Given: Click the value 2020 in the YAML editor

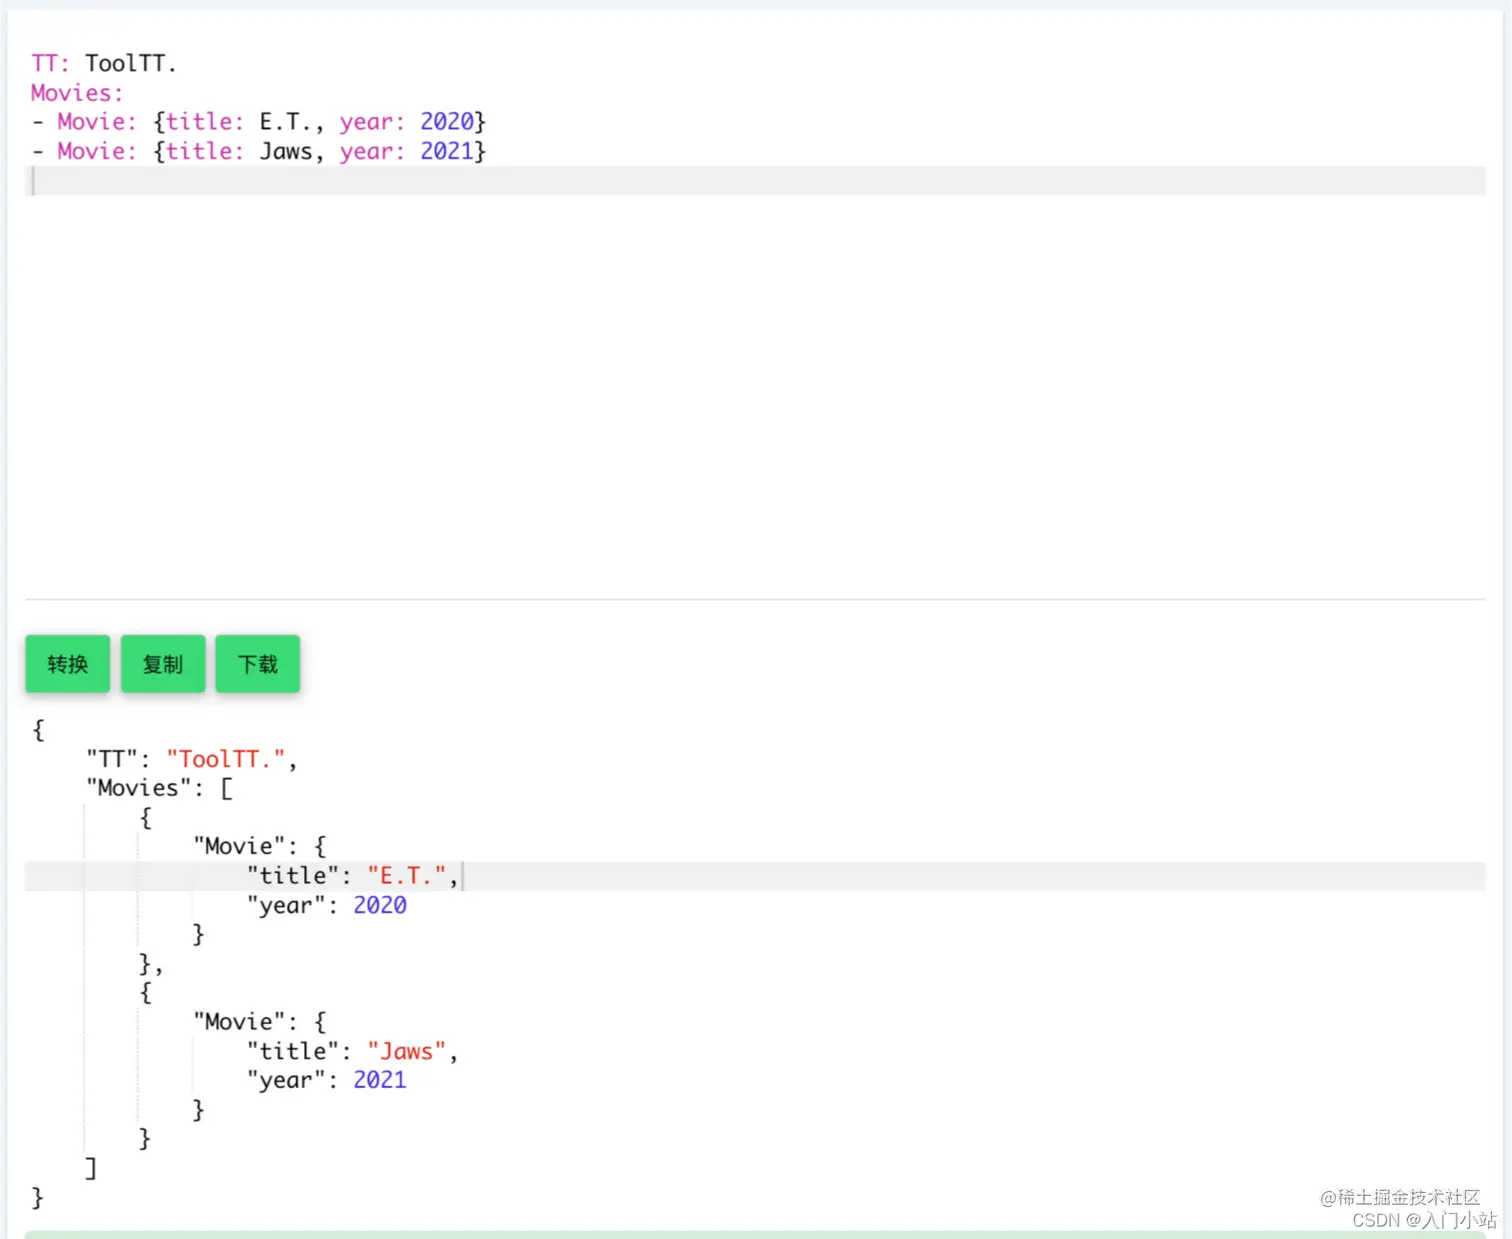Looking at the screenshot, I should (x=446, y=122).
